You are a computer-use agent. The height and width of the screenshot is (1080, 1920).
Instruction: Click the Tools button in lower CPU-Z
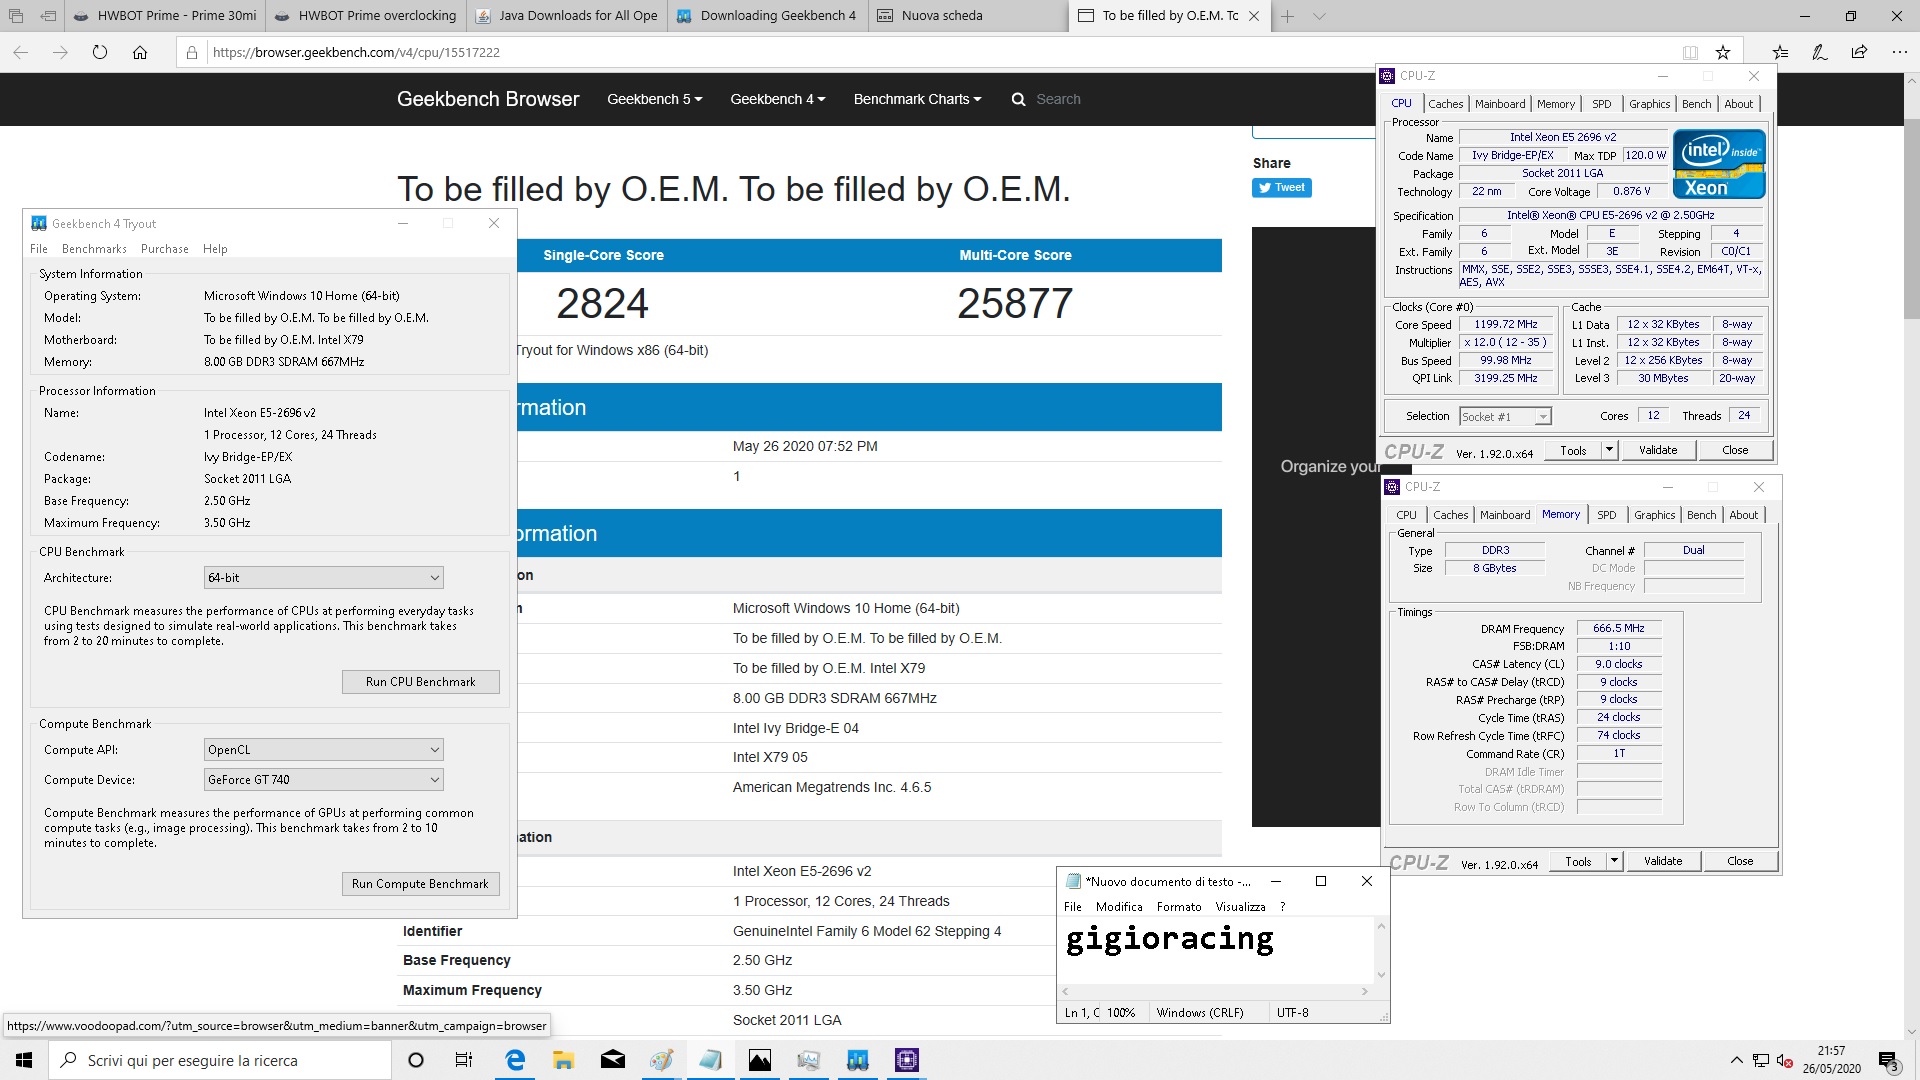[1578, 861]
